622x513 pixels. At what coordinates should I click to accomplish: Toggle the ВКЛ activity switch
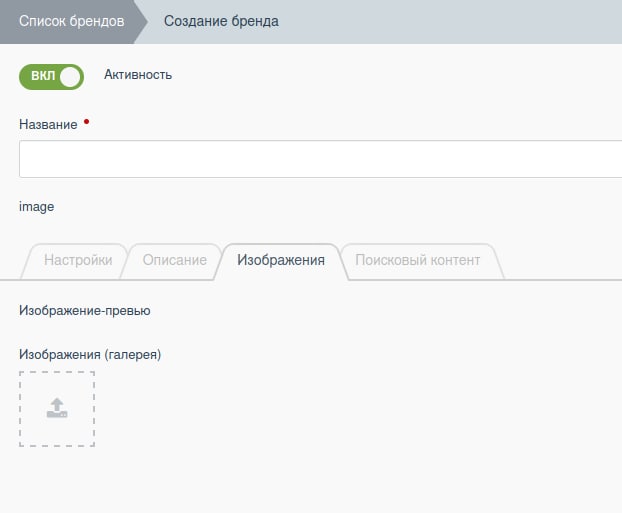(x=52, y=77)
